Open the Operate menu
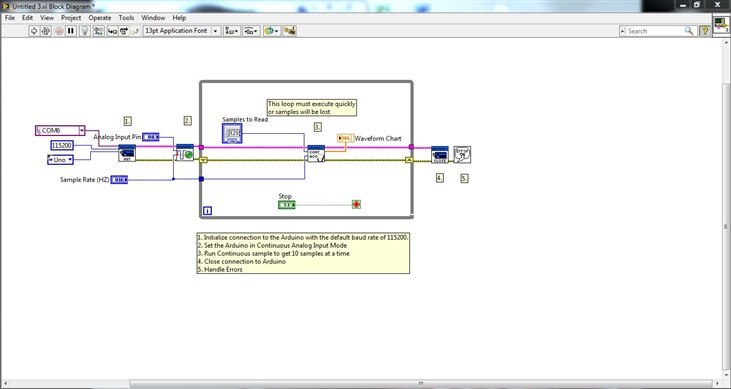Viewport: 731px width, 389px height. [x=100, y=18]
